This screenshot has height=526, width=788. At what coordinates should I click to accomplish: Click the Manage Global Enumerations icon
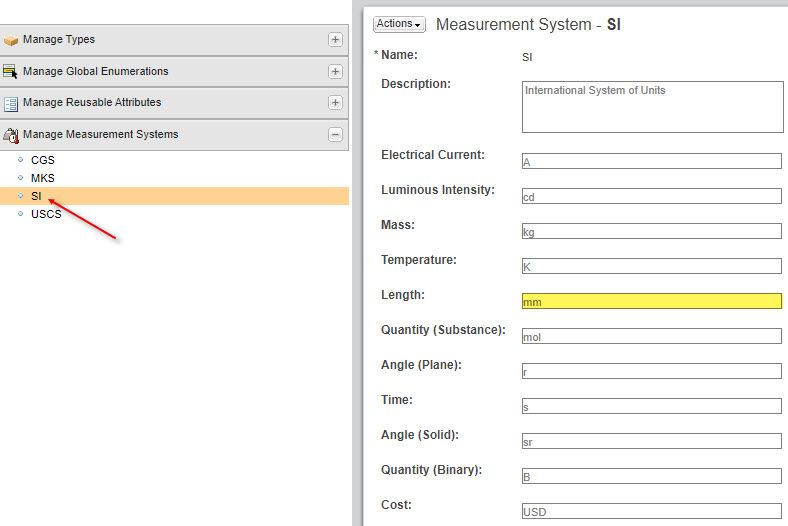click(x=11, y=71)
